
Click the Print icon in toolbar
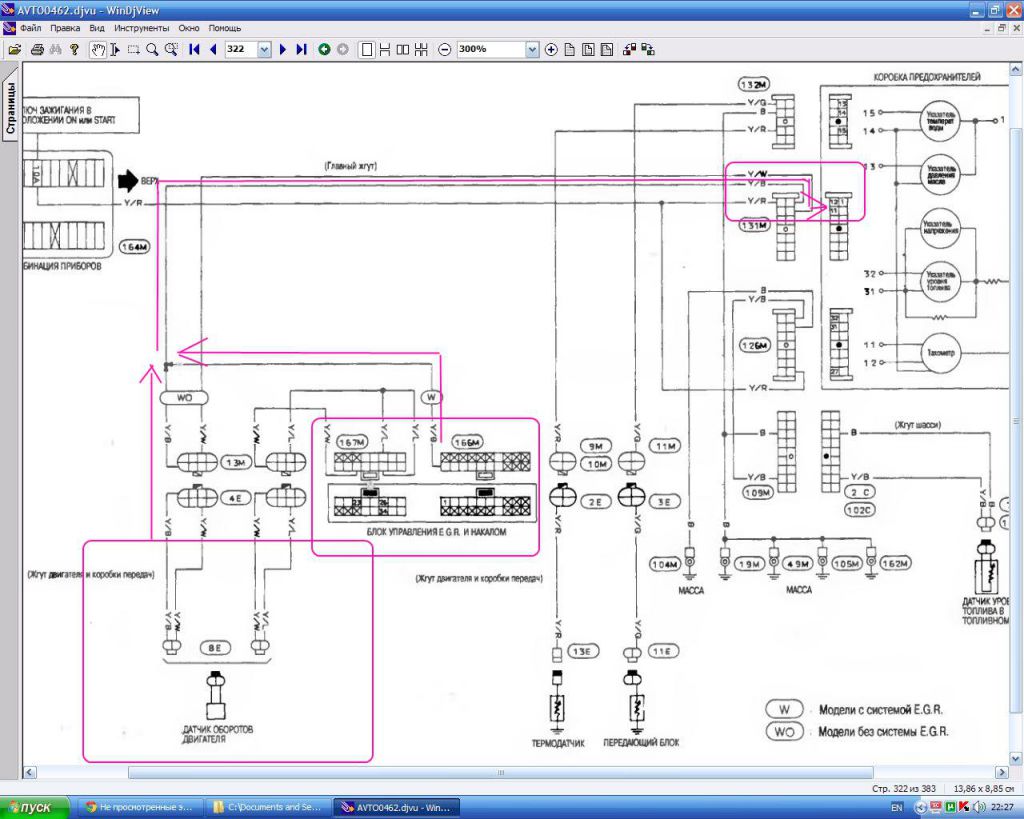(x=37, y=49)
